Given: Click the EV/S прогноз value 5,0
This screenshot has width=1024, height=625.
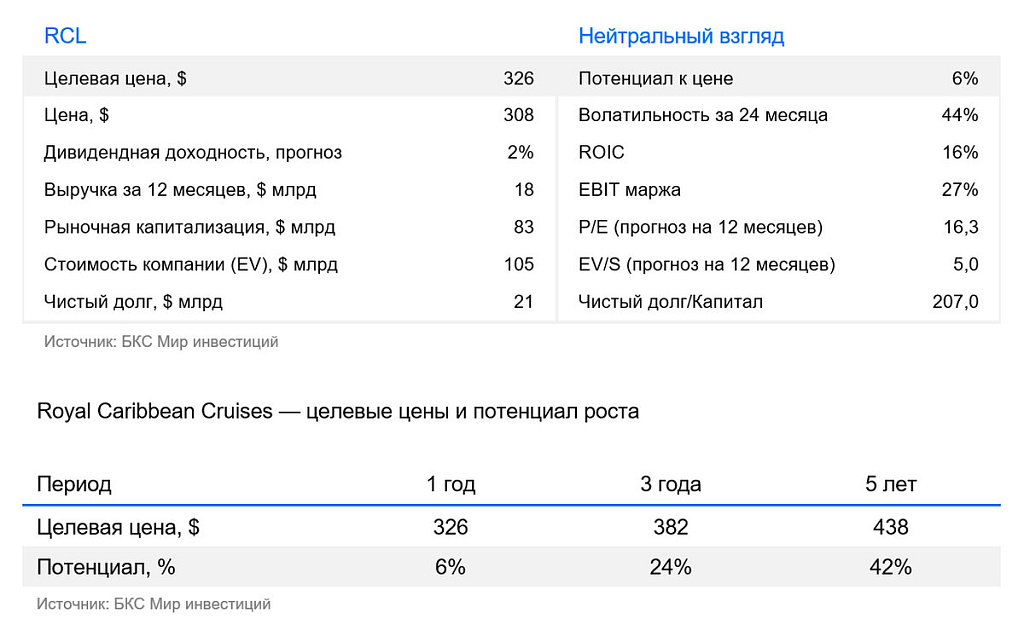Looking at the screenshot, I should [x=965, y=264].
